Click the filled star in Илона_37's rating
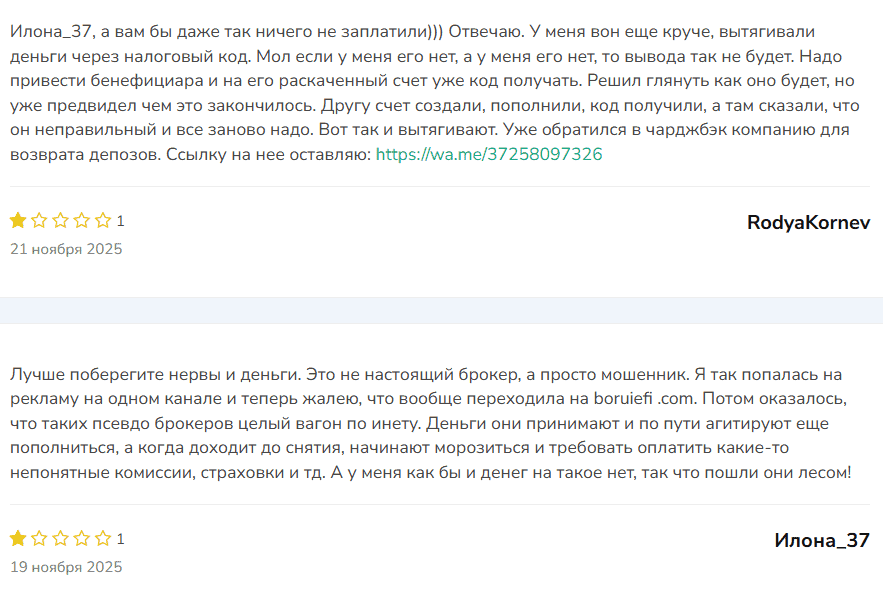 point(17,538)
